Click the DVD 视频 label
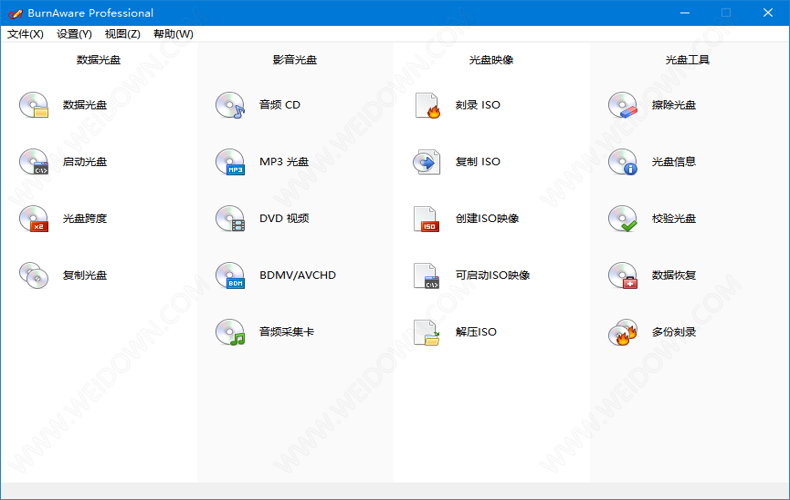 [284, 219]
